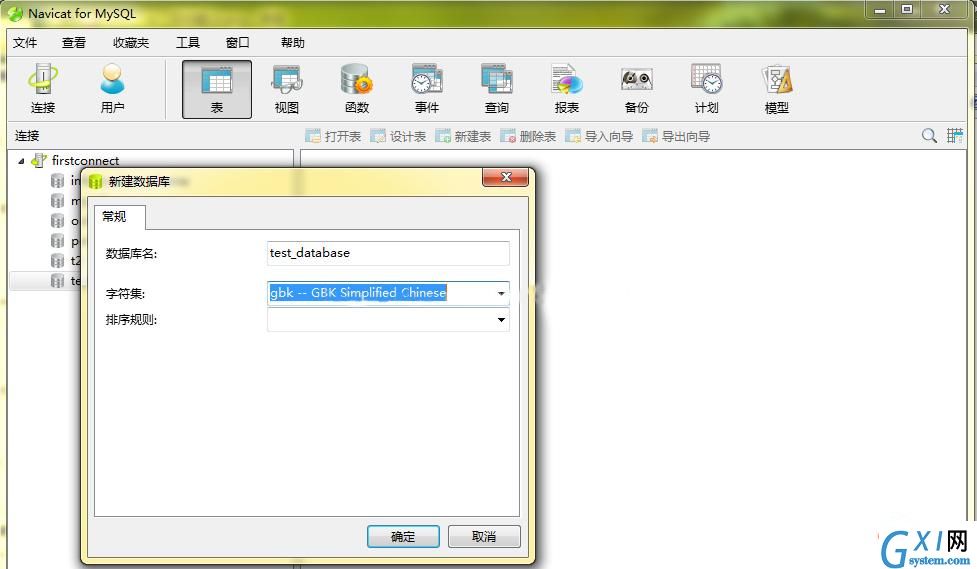Click 取消 (Cancel) in the dialog
Screen dimensions: 977x569
pyautogui.click(x=484, y=537)
